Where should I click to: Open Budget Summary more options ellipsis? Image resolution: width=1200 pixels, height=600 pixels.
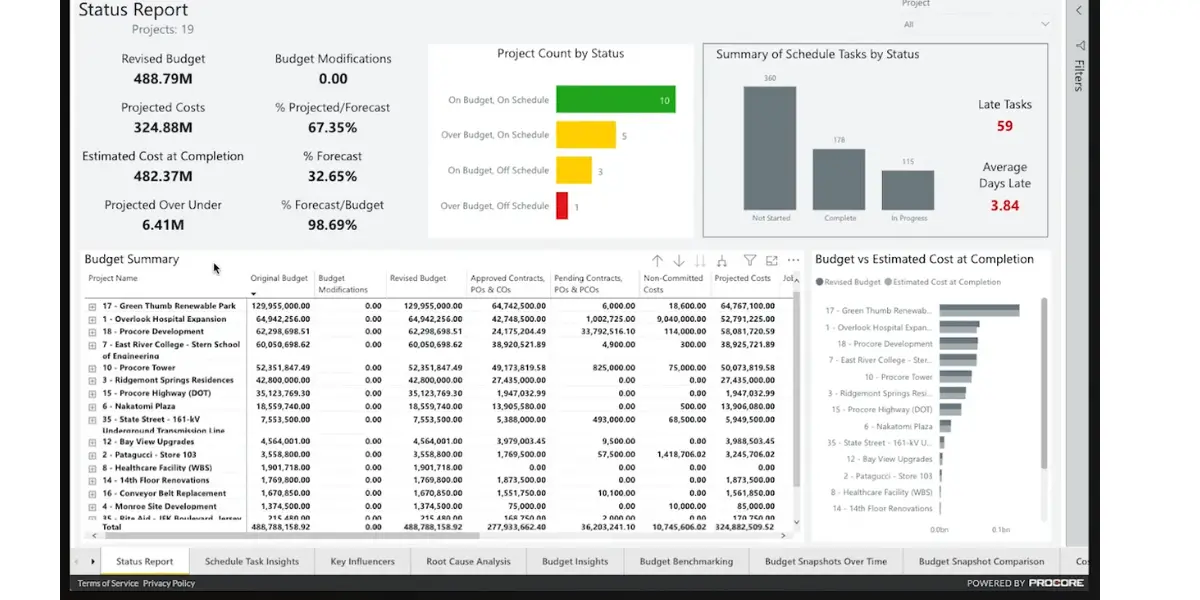[794, 260]
